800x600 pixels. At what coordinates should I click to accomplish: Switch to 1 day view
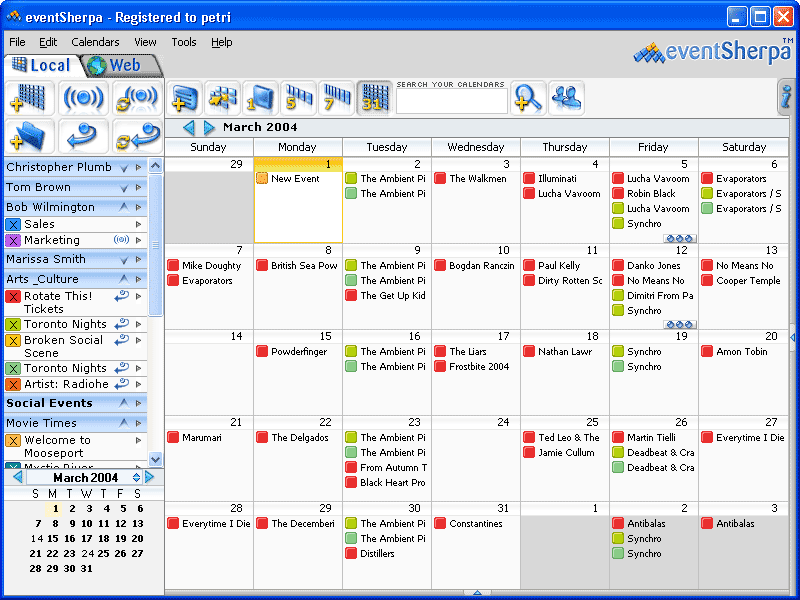[x=260, y=97]
